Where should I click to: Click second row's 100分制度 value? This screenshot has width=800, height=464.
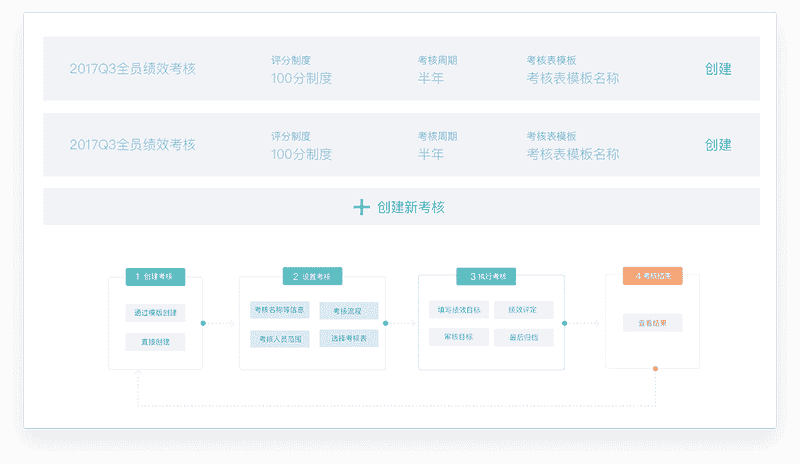point(302,154)
